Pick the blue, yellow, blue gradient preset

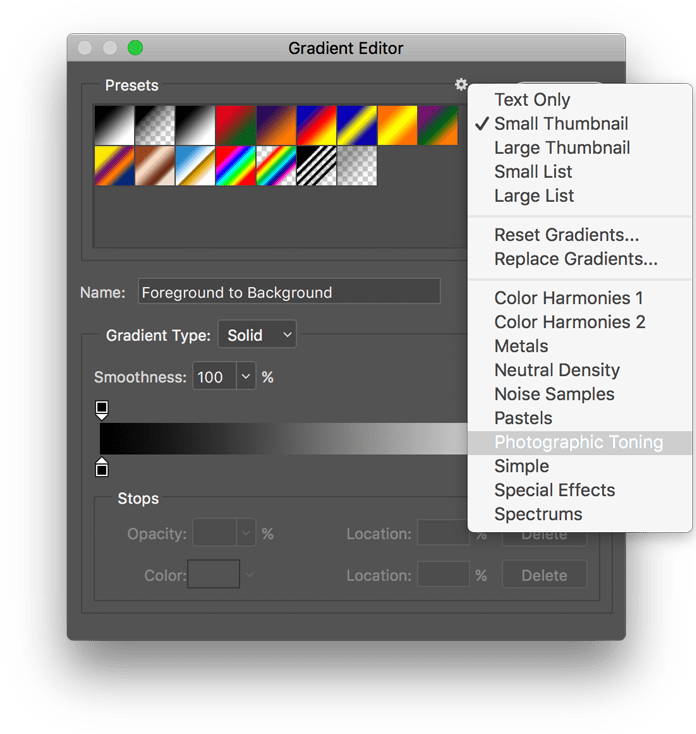coord(357,125)
